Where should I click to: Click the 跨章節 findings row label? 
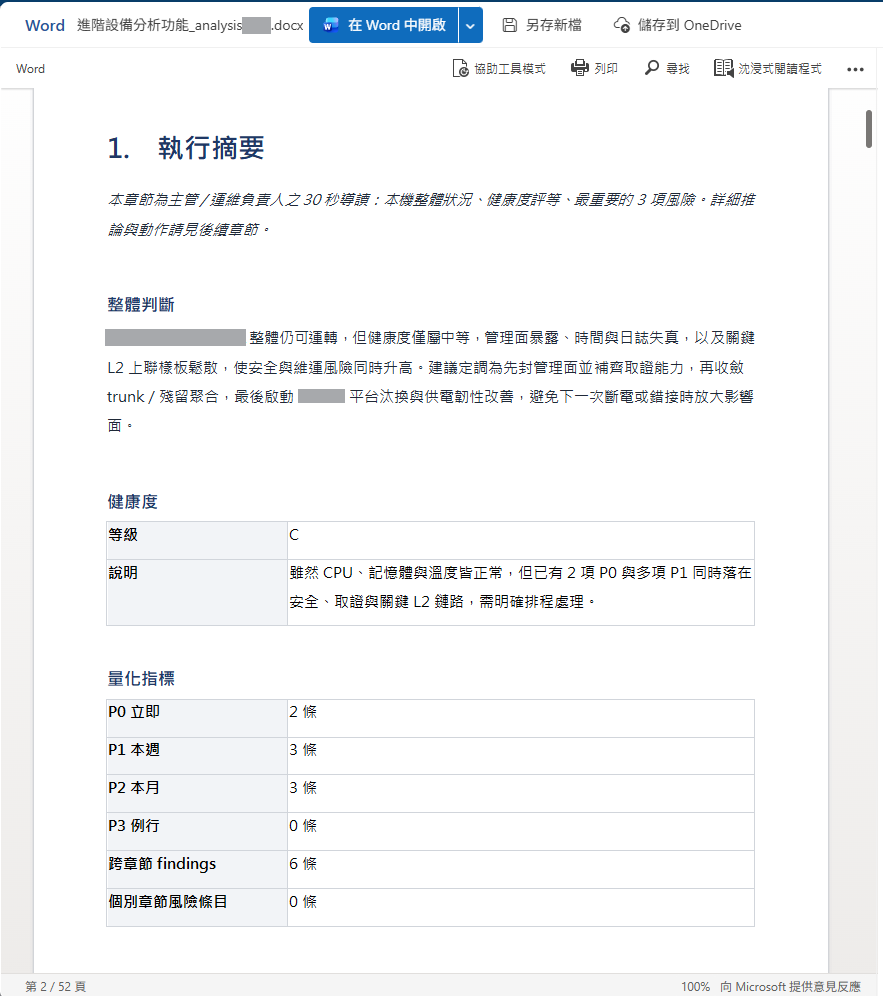coord(162,864)
